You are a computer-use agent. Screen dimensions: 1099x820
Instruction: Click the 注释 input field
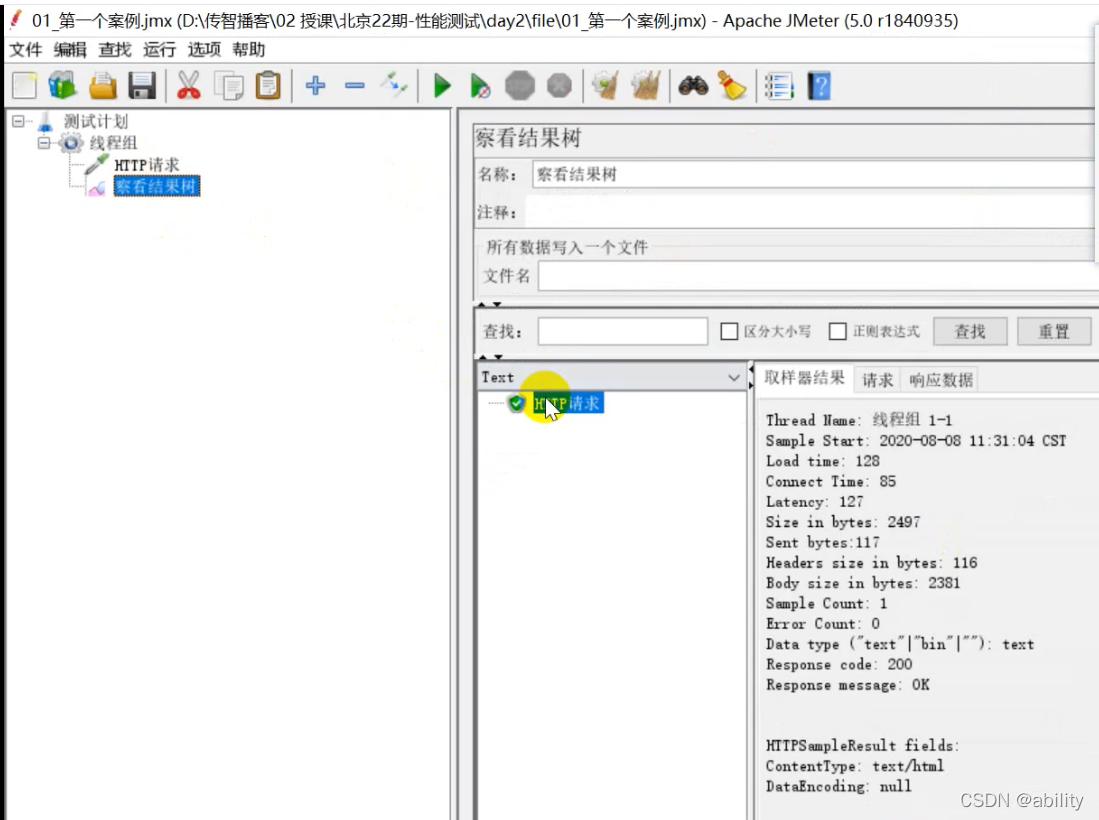(812, 212)
